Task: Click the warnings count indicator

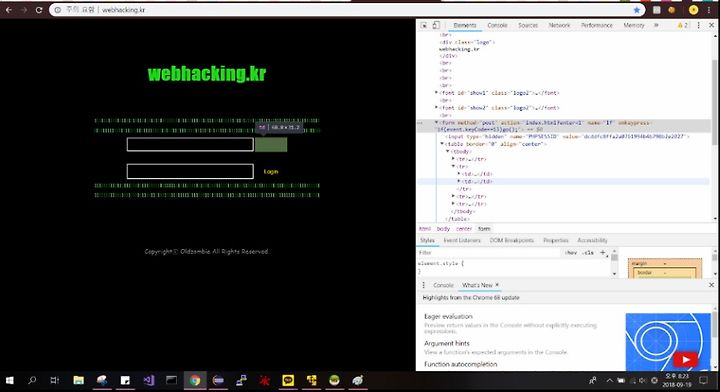Action: point(682,25)
